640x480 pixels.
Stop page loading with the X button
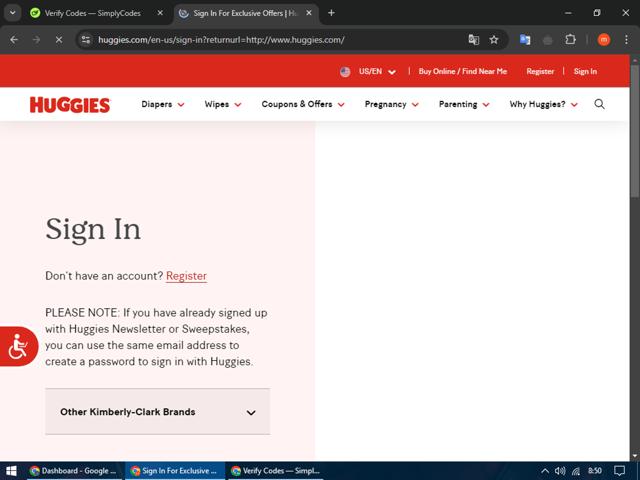[x=59, y=40]
